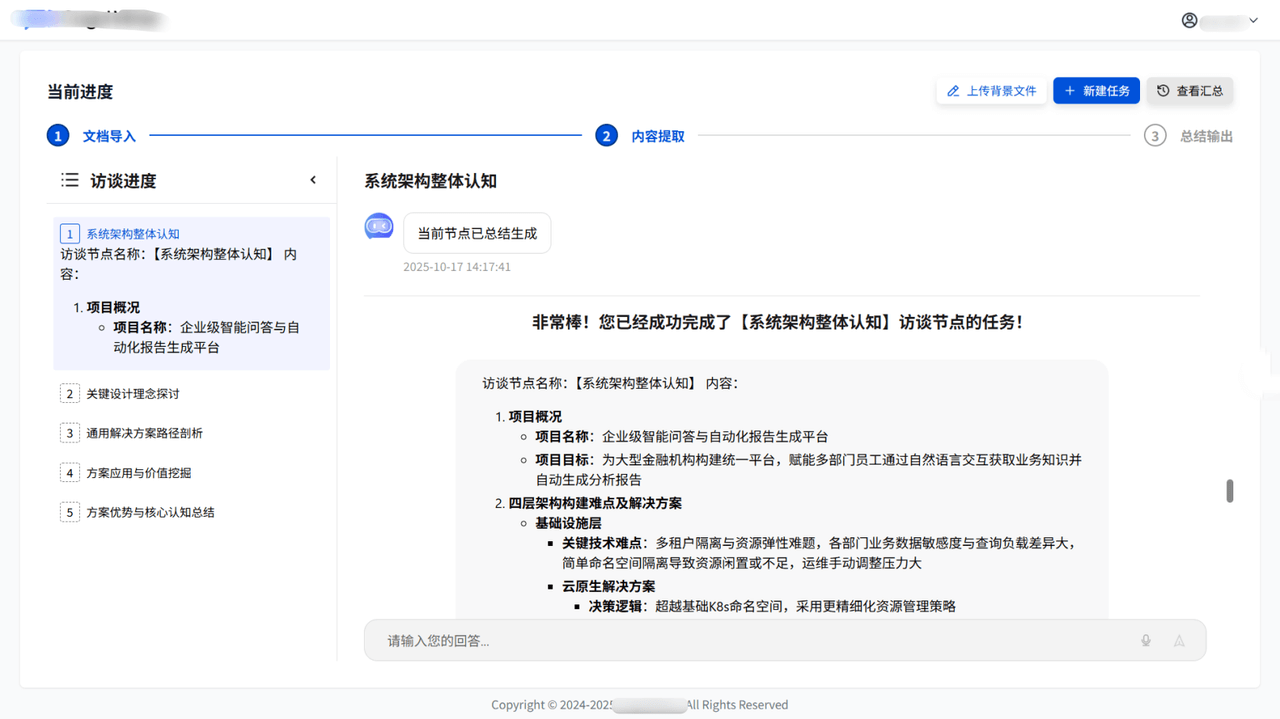The width and height of the screenshot is (1280, 719).
Task: Select the microphone icon for voice input
Action: click(x=1145, y=640)
